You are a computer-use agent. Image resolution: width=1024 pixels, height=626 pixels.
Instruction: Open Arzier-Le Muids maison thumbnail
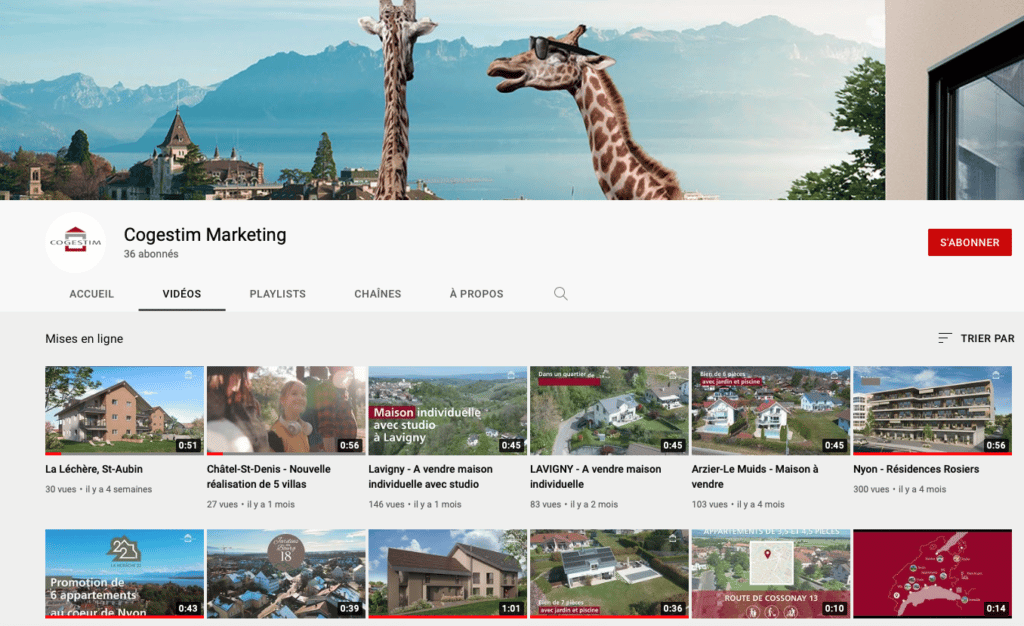[x=770, y=410]
